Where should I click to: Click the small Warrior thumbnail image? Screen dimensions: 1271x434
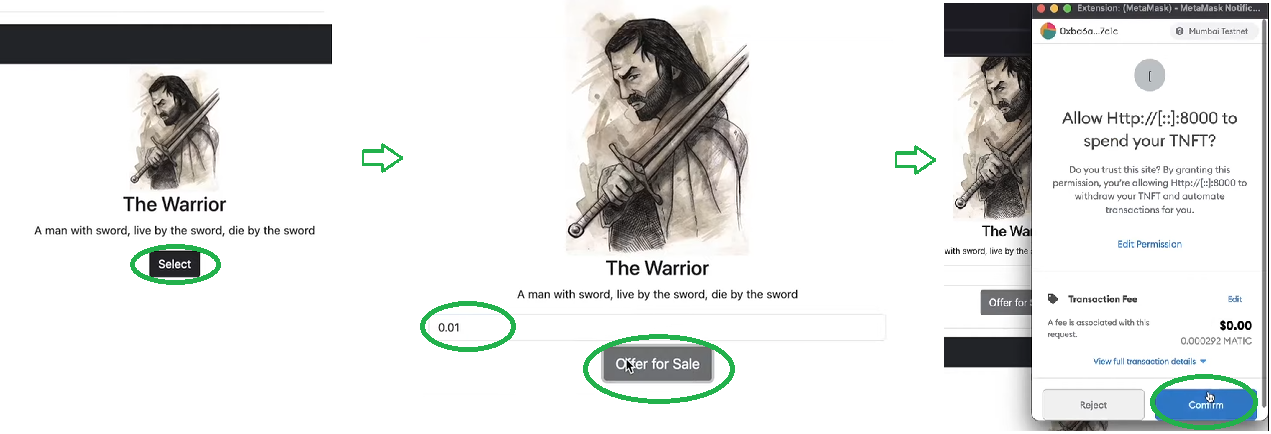[x=174, y=129]
